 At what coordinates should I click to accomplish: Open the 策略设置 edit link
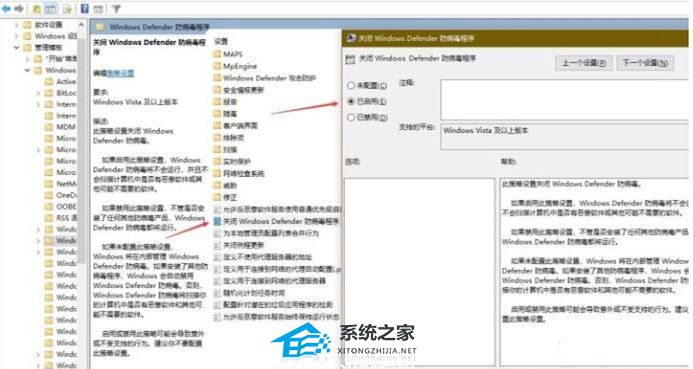[x=120, y=73]
